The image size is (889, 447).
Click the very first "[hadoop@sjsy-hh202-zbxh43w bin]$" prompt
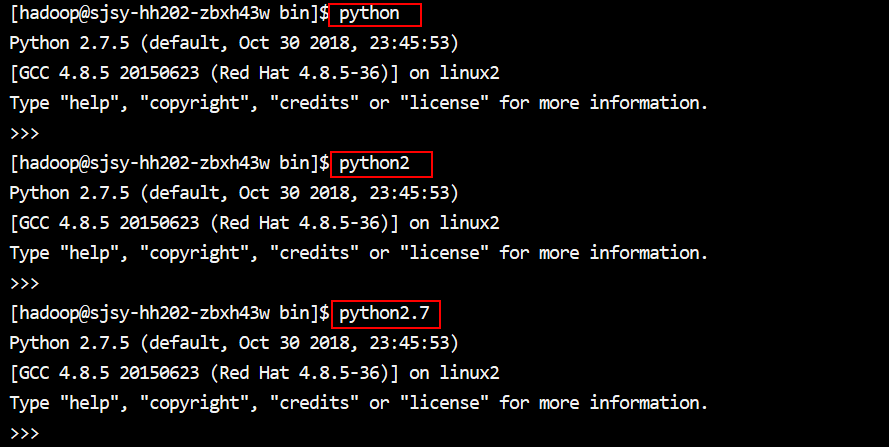[169, 14]
